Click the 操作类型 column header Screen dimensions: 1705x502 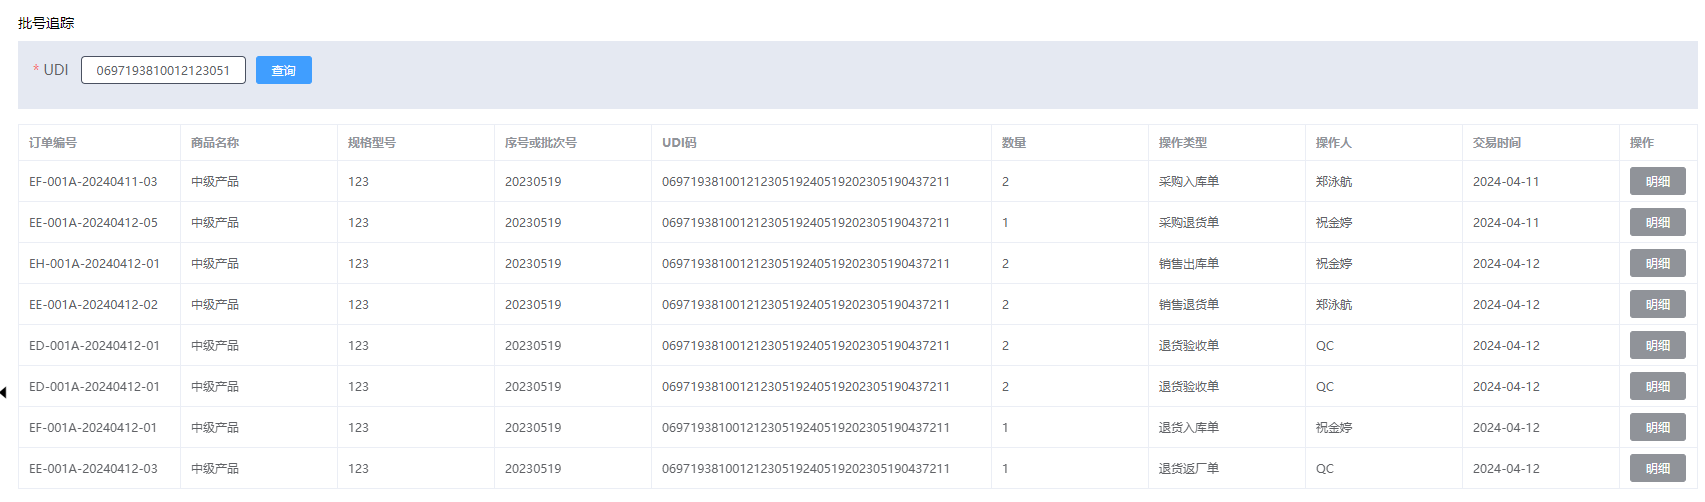click(x=1183, y=143)
